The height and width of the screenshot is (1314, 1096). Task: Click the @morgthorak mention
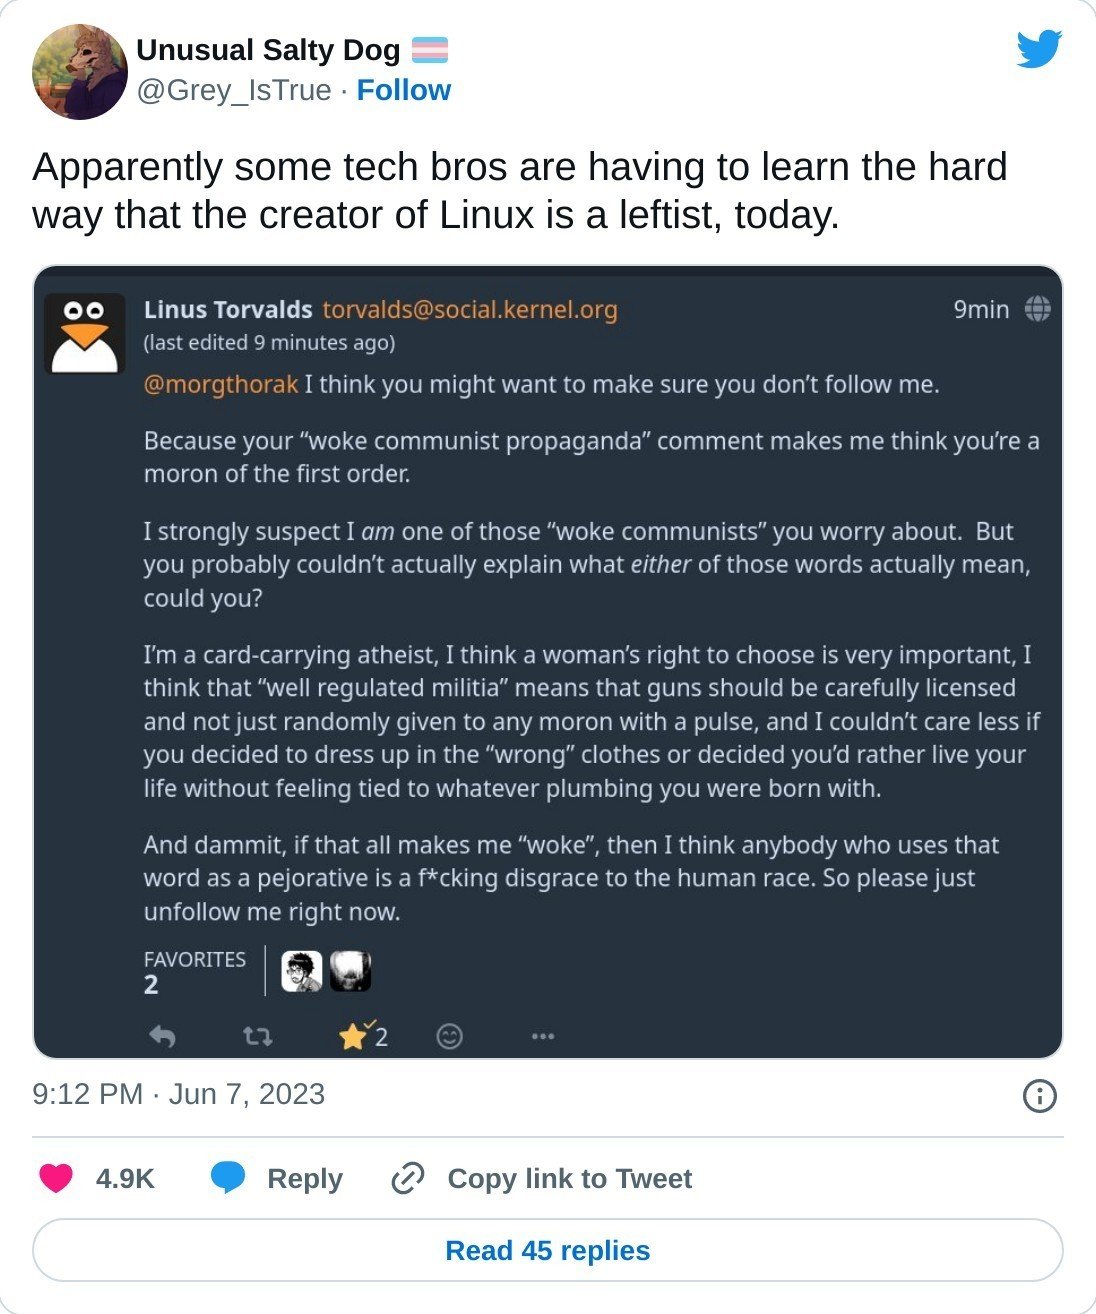point(221,384)
